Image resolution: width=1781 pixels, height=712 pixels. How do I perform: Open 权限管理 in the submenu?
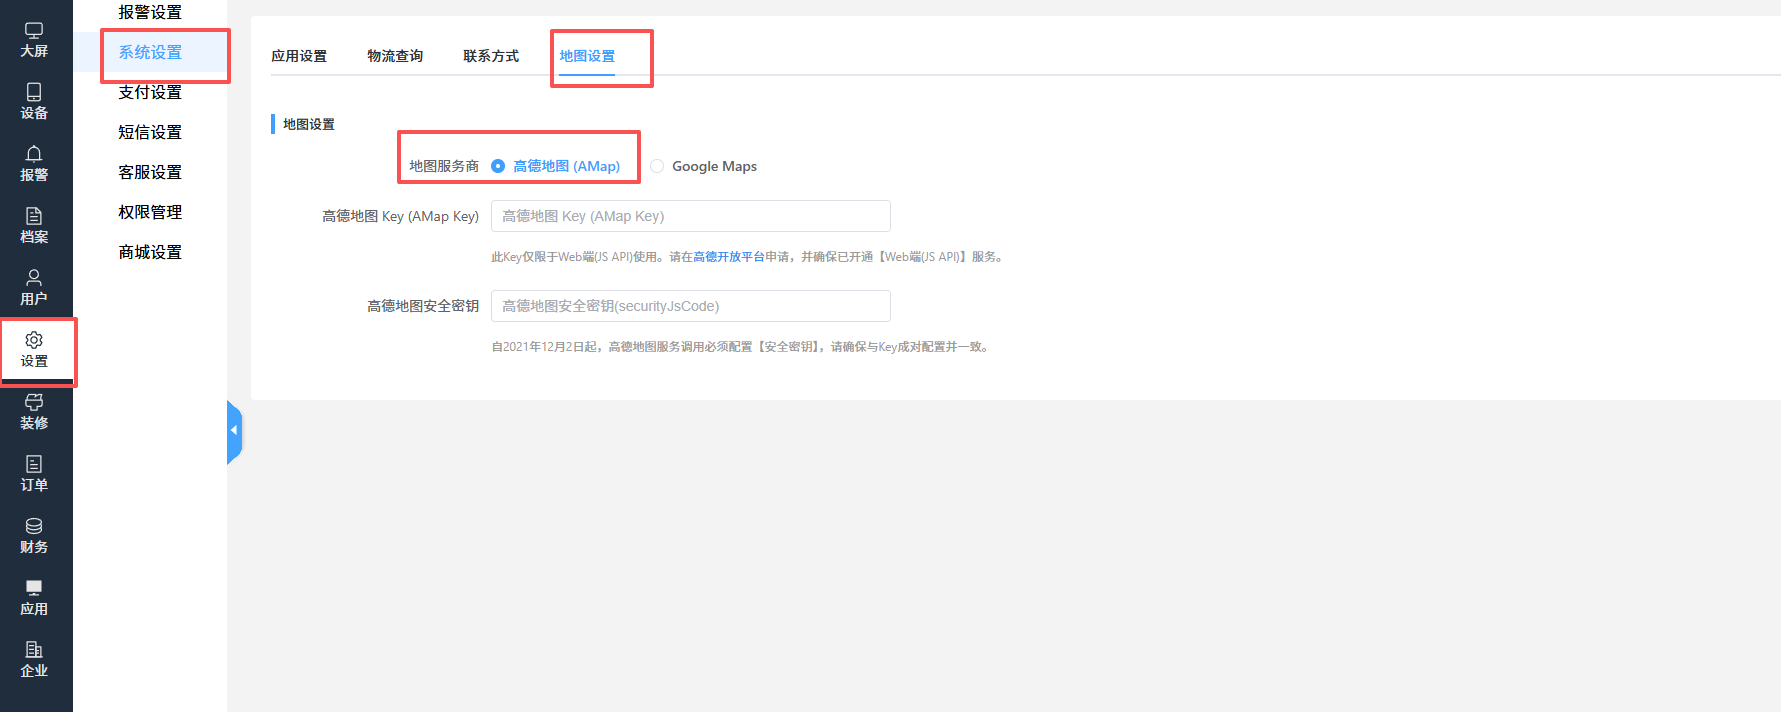pos(150,212)
